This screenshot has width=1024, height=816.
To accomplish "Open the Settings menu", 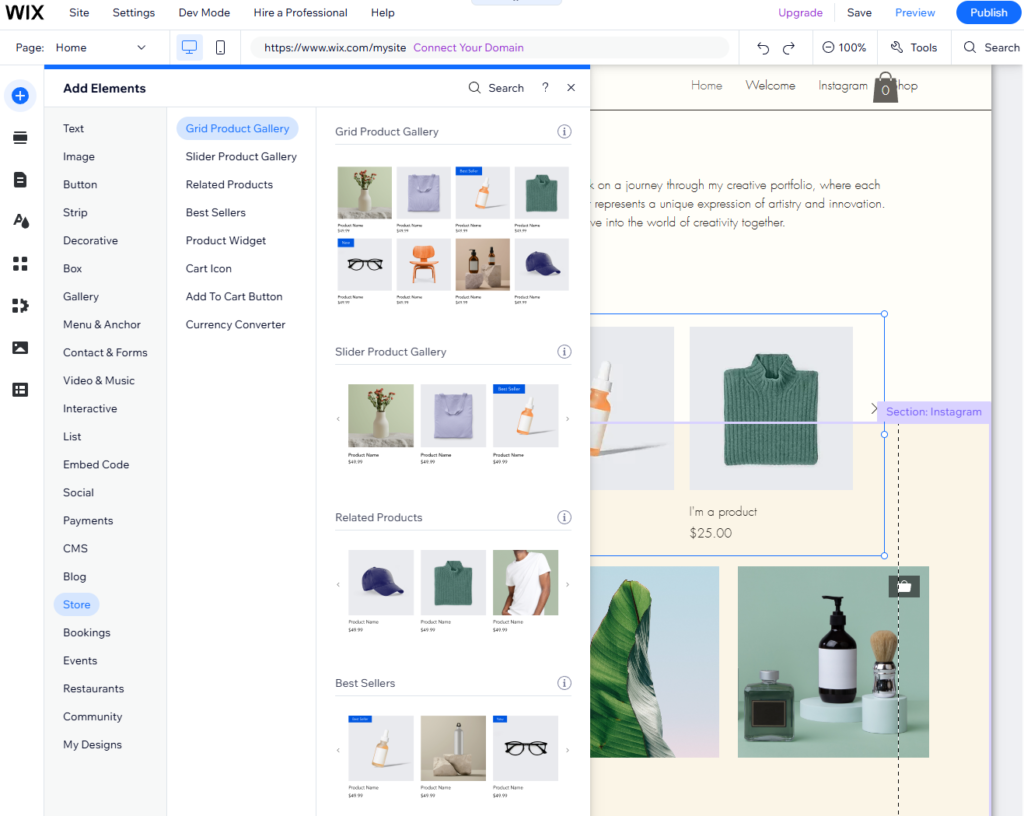I will click(133, 13).
